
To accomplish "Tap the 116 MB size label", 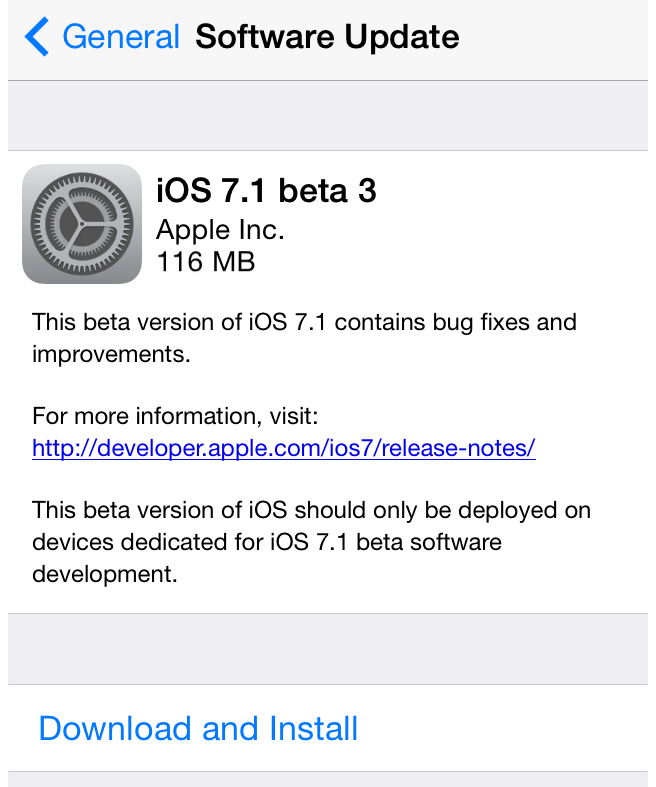I will [x=206, y=262].
